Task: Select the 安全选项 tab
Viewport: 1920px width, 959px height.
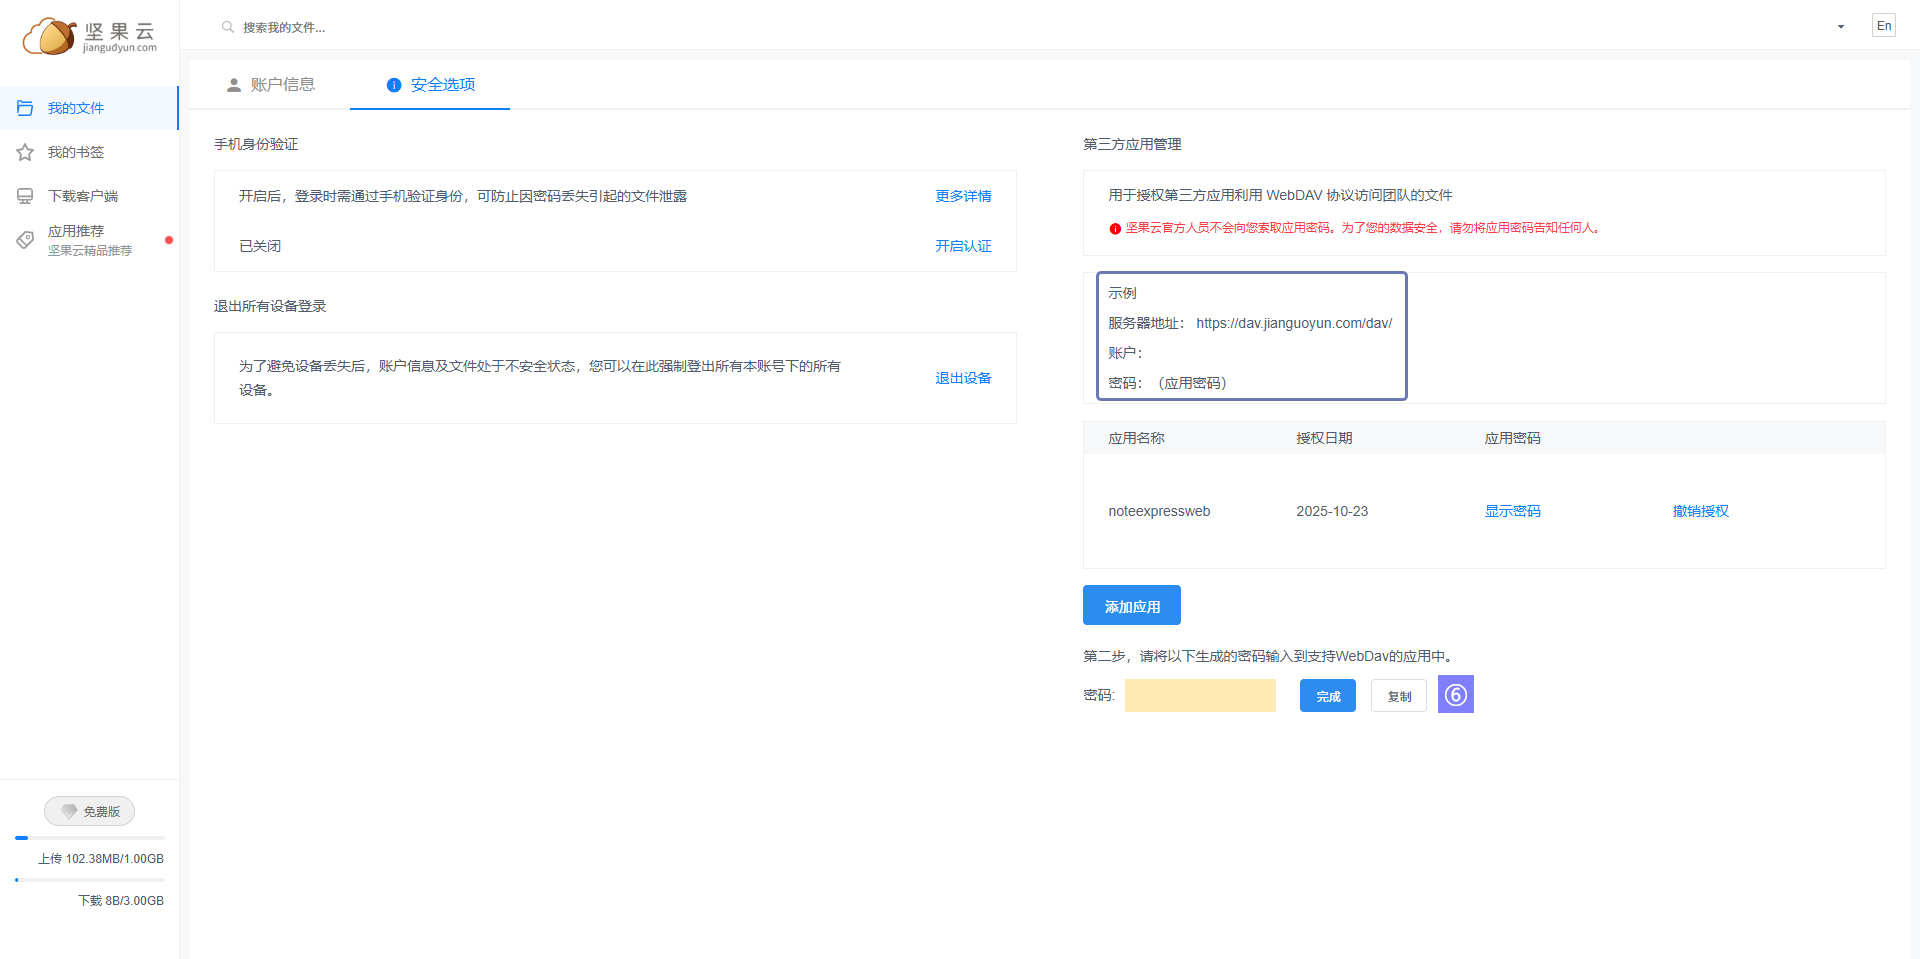Action: click(x=431, y=85)
